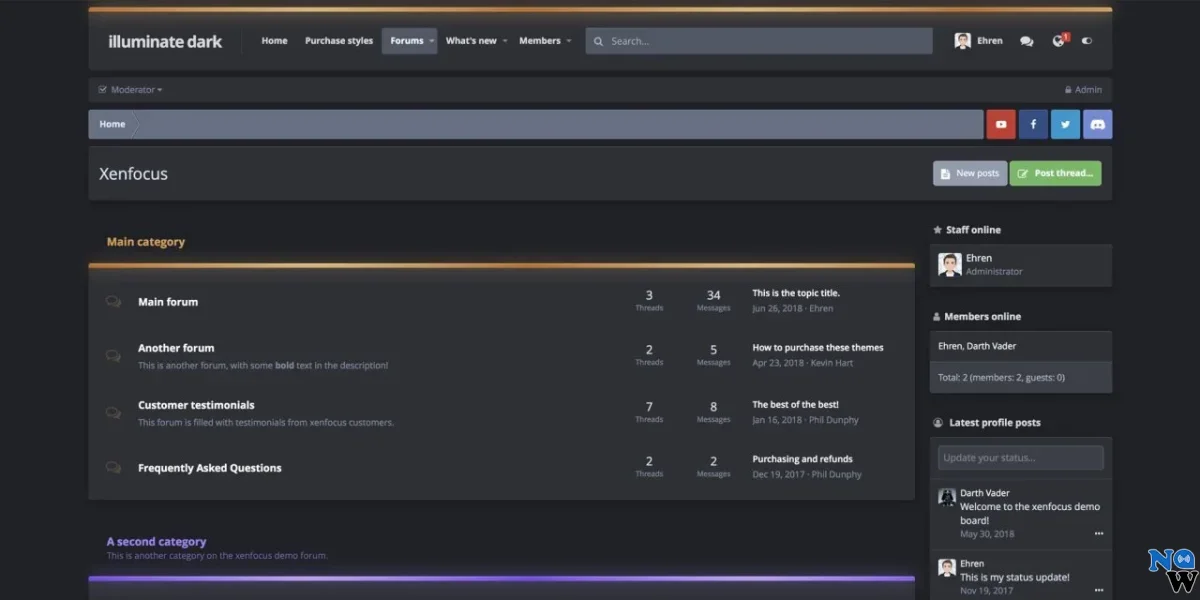Click the Discord social icon
Screen dimensions: 1200x600
(1097, 123)
